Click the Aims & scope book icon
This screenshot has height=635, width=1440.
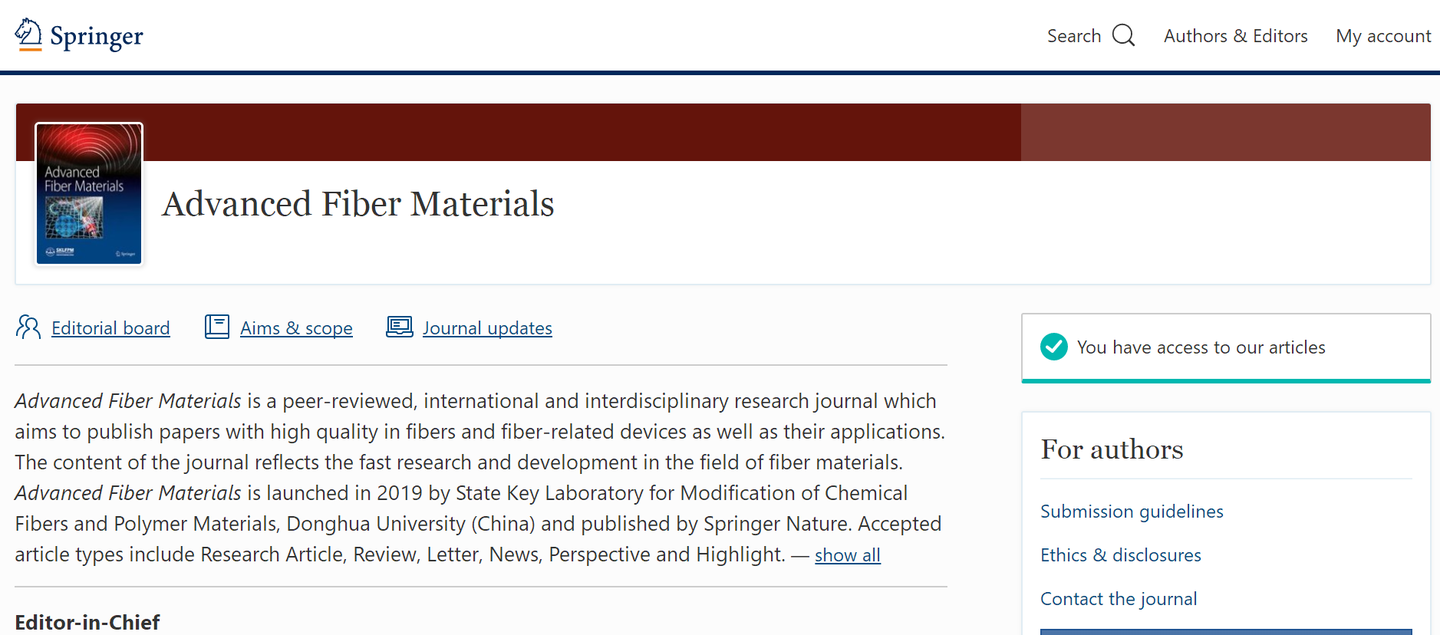tap(217, 327)
